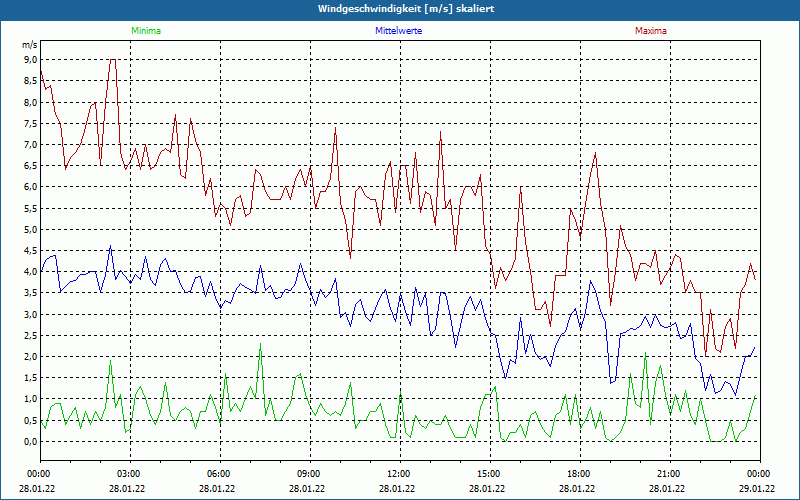Click the 7,0 y-axis value

[x=31, y=144]
